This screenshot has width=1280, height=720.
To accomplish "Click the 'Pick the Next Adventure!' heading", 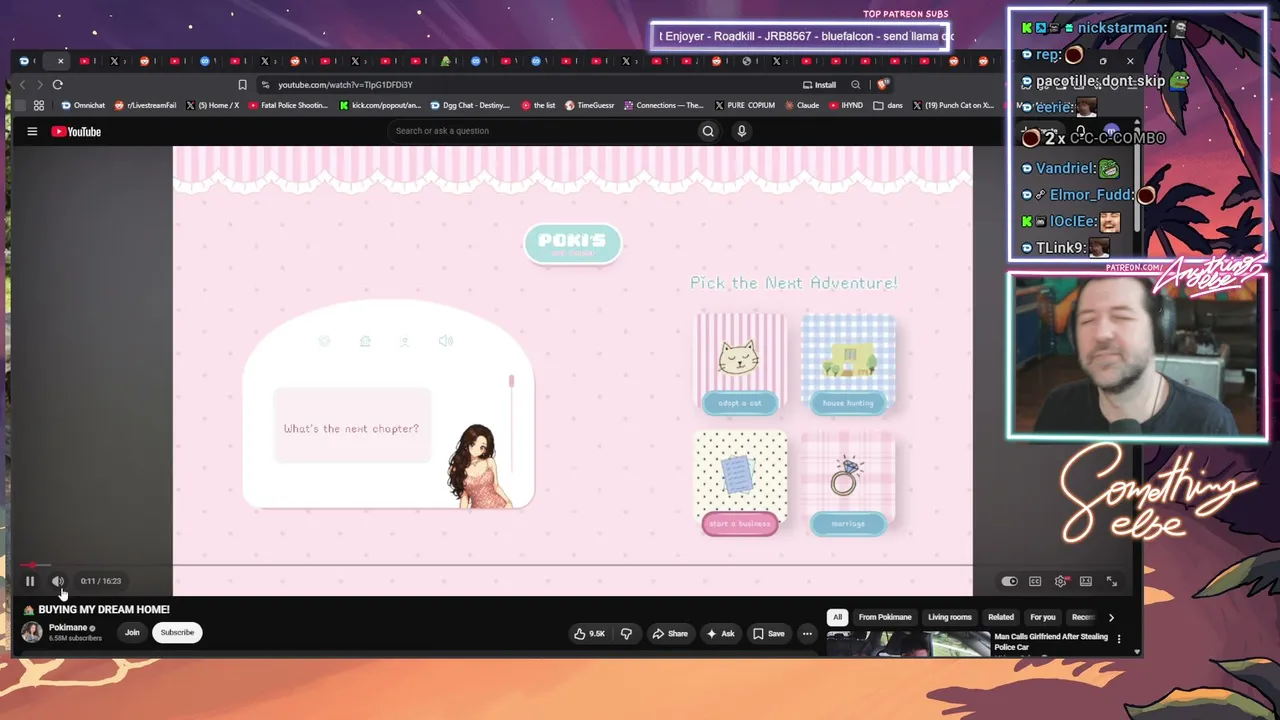I will 794,283.
